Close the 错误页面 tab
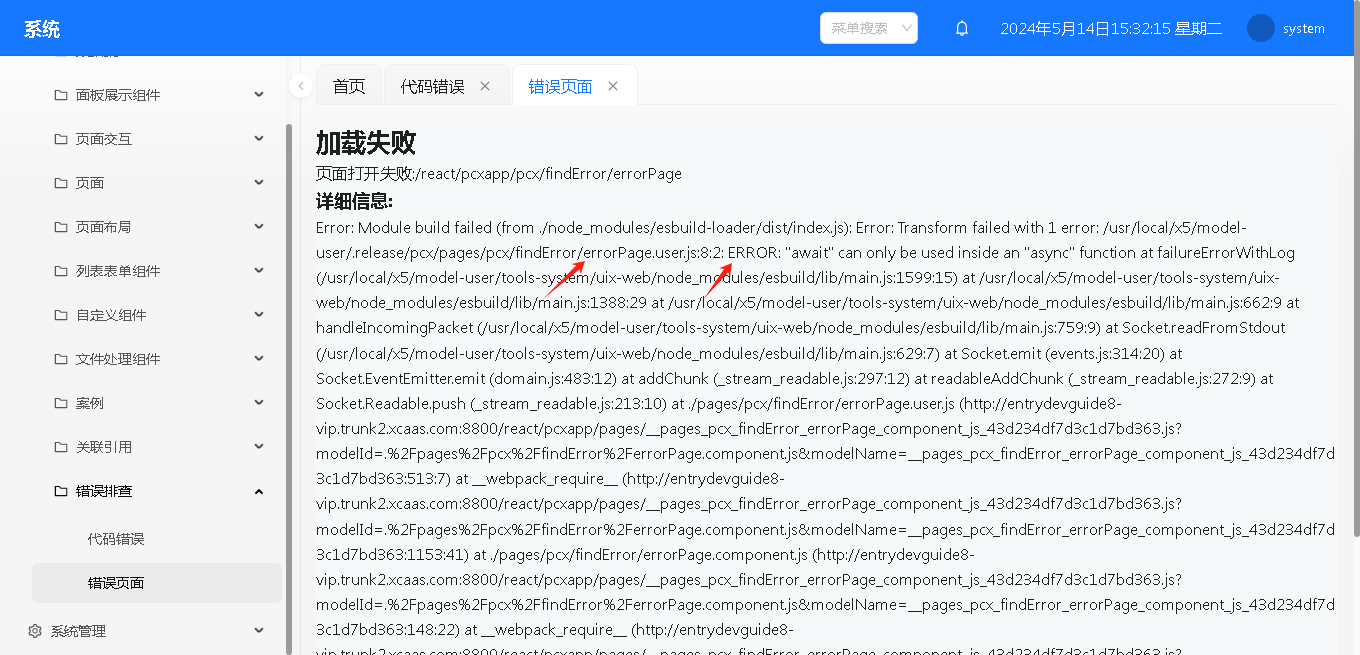 point(613,86)
